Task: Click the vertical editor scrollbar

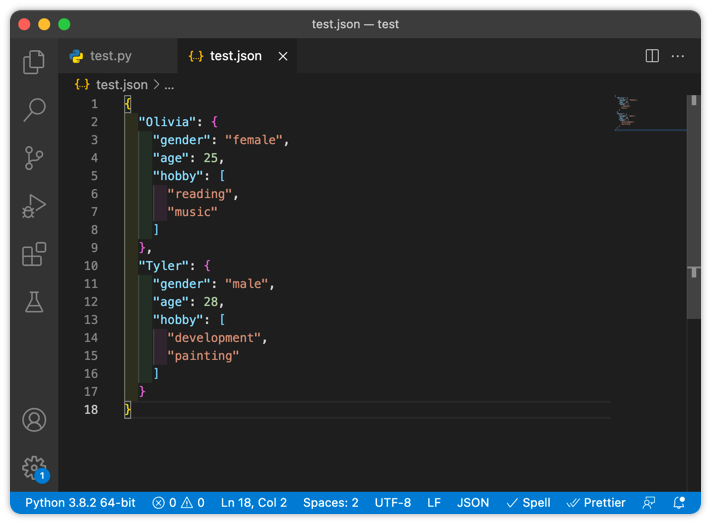Action: [x=694, y=207]
